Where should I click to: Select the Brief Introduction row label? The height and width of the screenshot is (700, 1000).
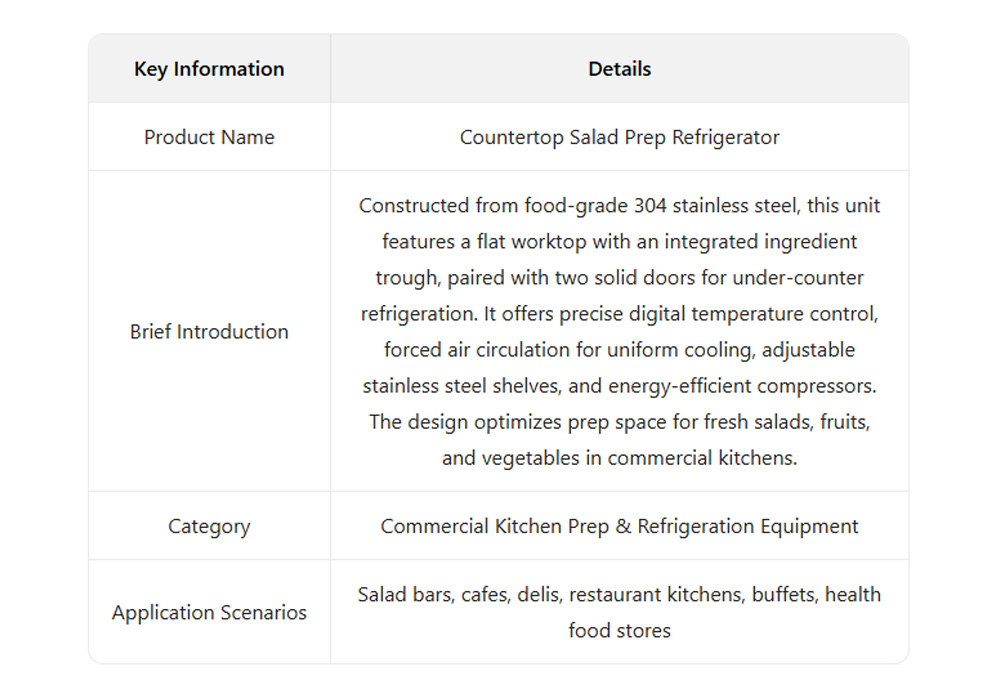209,332
